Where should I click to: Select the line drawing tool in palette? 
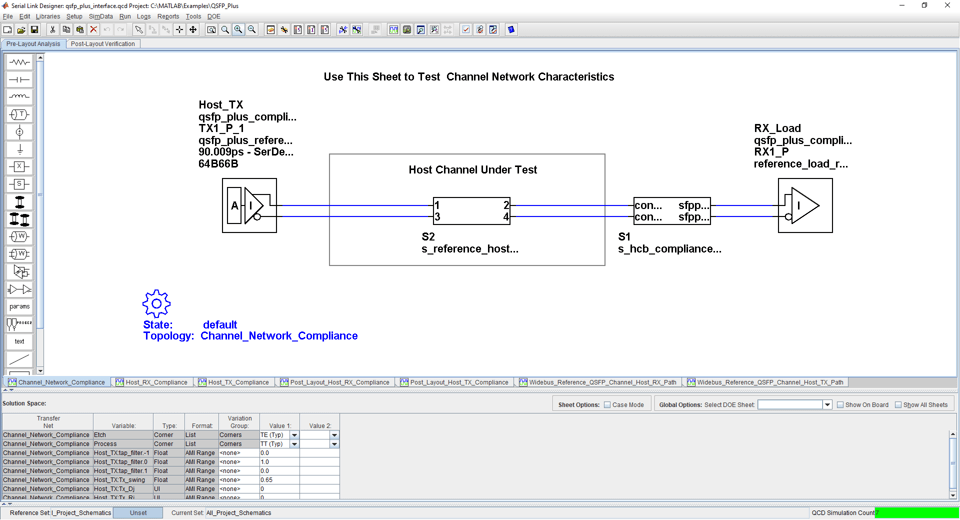20,359
